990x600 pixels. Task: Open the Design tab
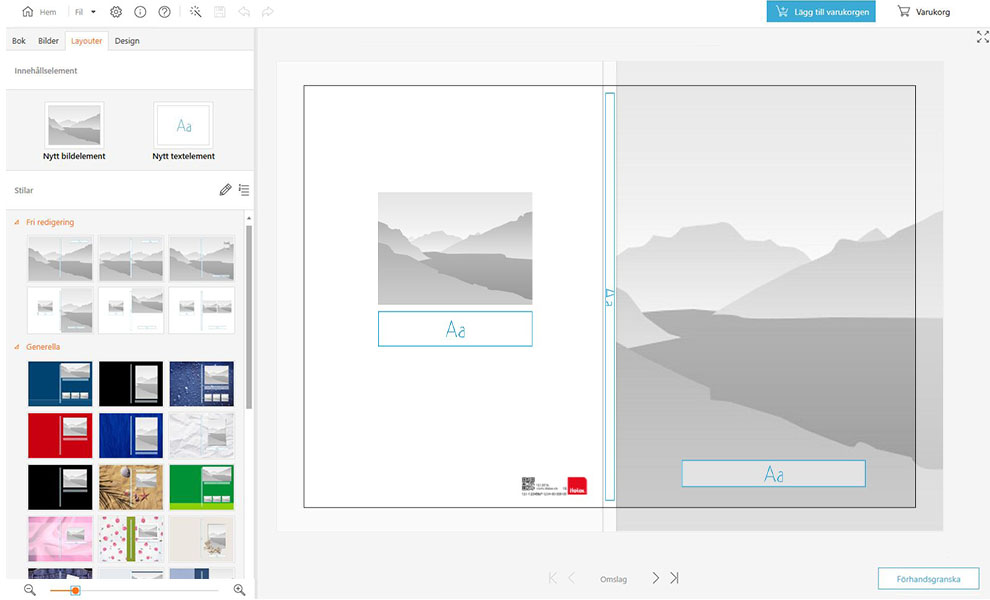click(x=127, y=41)
